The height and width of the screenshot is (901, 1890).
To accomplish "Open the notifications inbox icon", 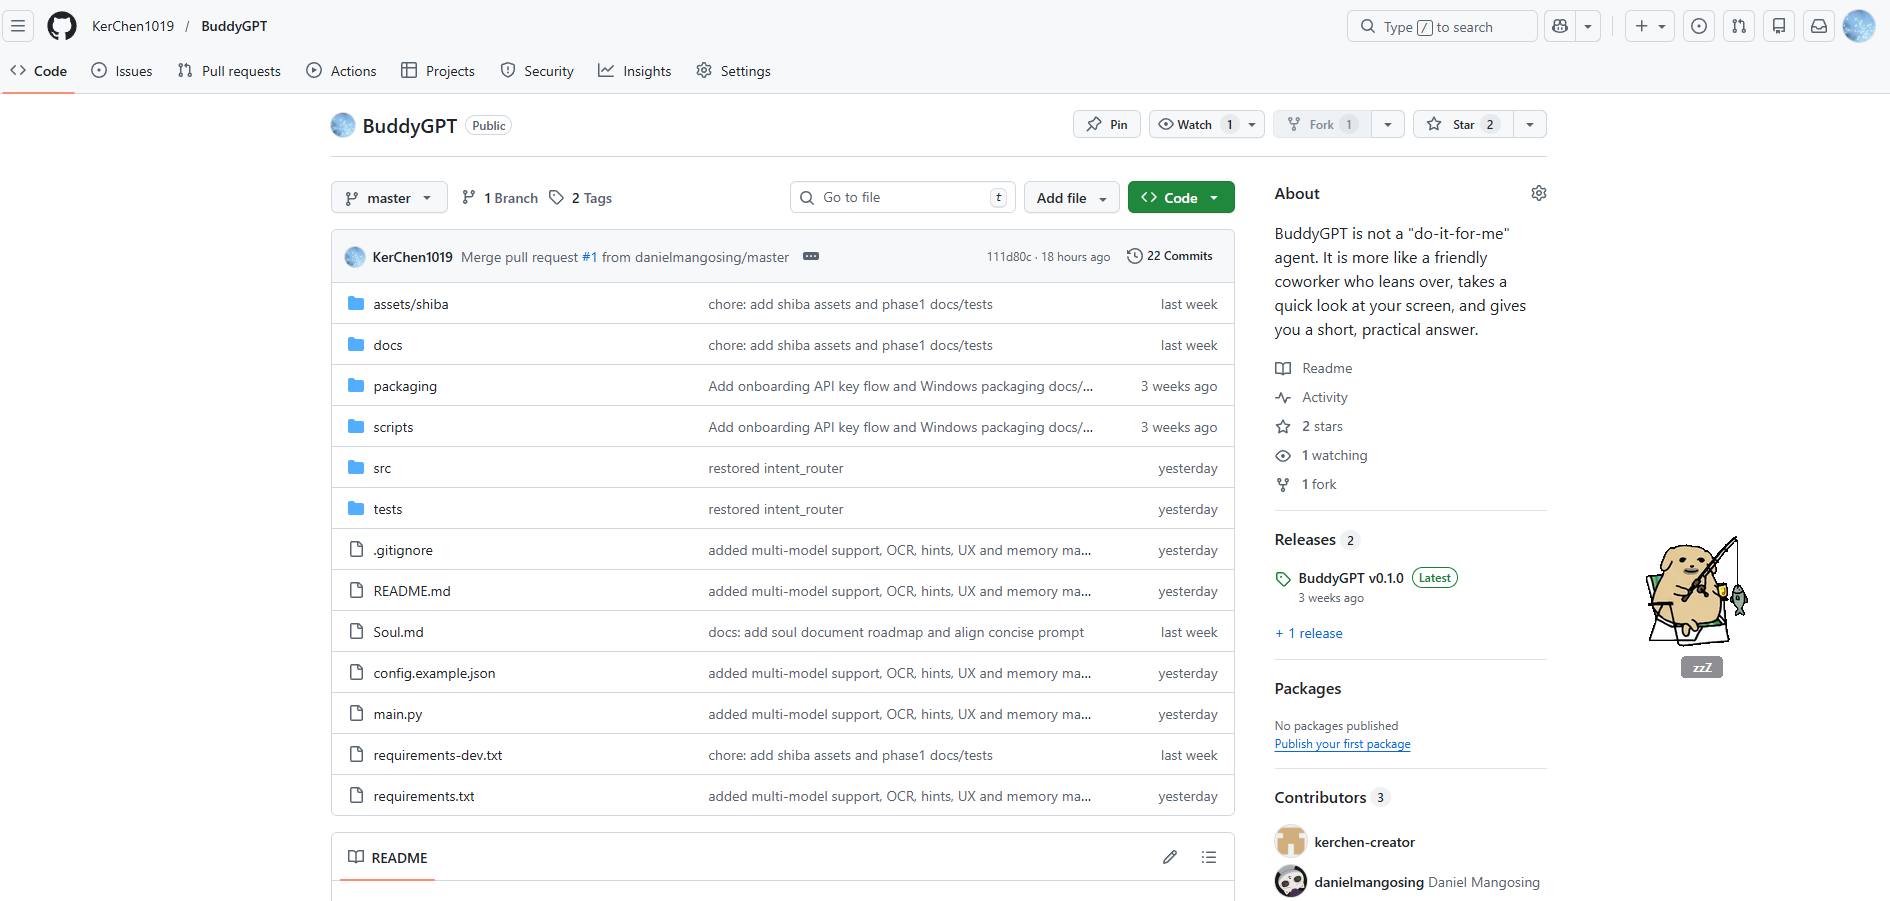I will [x=1819, y=26].
